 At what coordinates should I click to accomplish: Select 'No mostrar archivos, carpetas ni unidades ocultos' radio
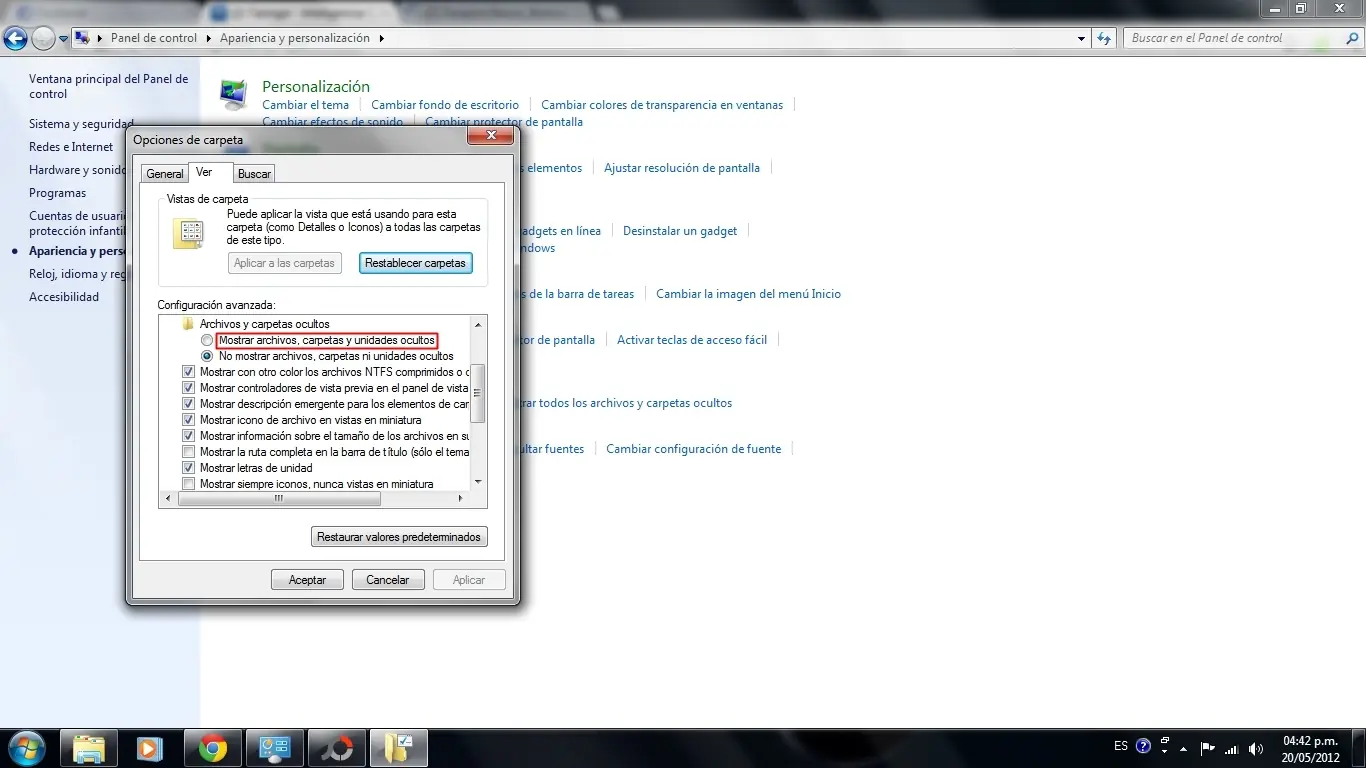pos(207,356)
